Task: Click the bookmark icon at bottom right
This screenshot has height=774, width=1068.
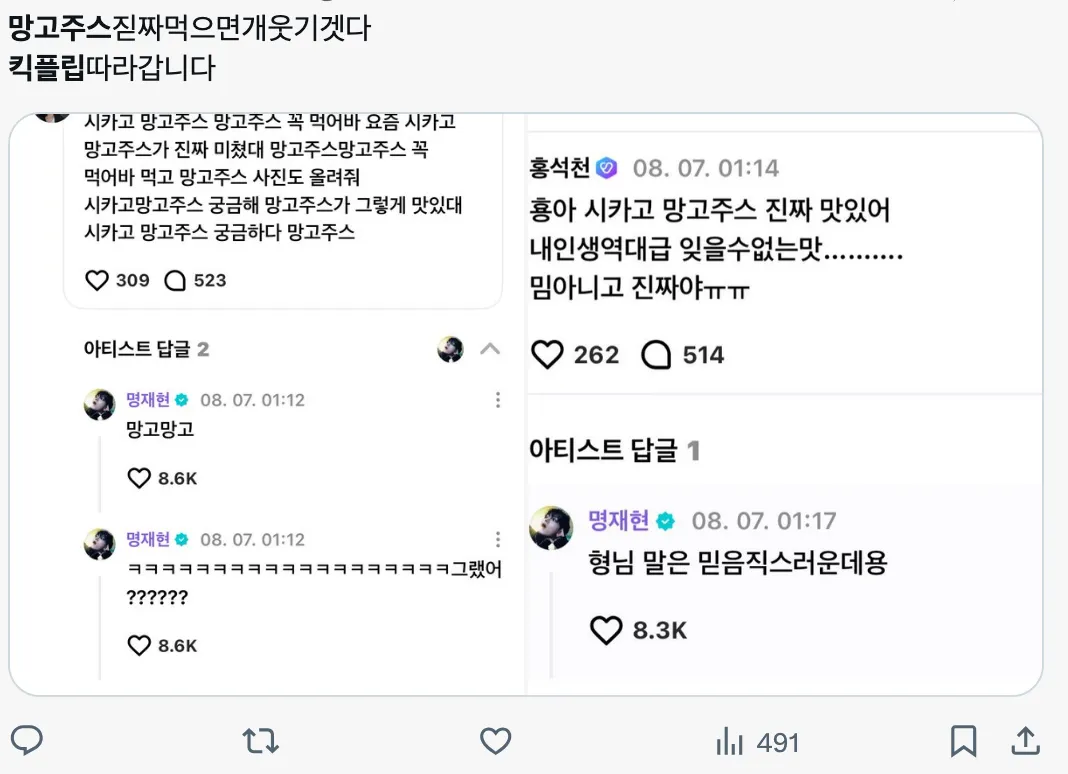Action: click(x=963, y=741)
